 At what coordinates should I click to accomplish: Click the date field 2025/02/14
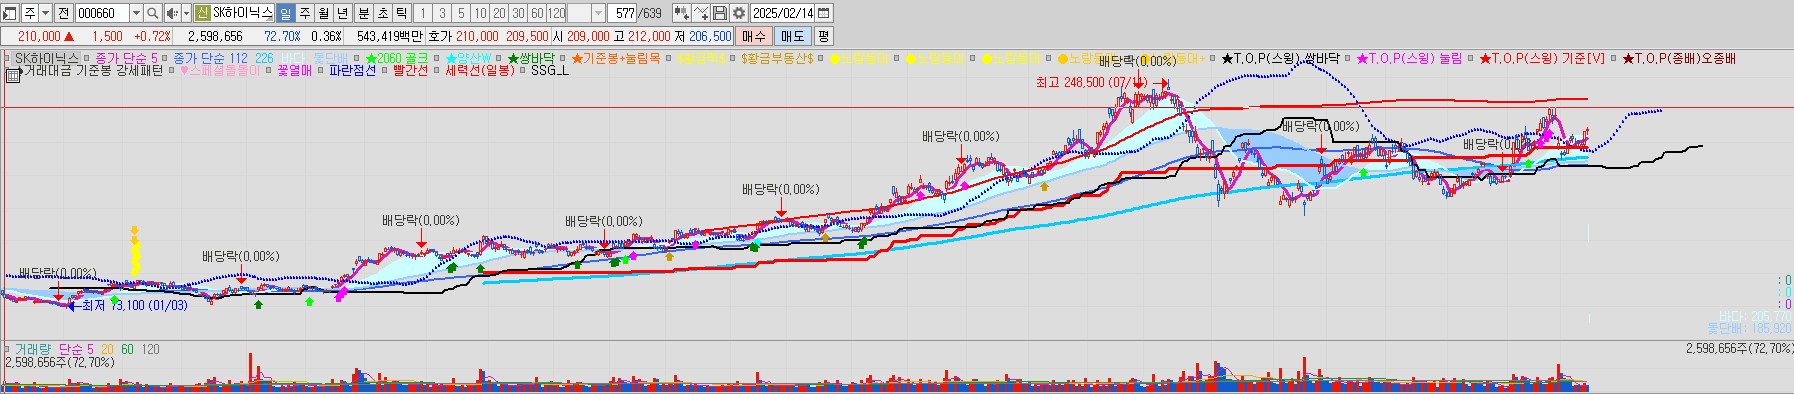coord(782,13)
